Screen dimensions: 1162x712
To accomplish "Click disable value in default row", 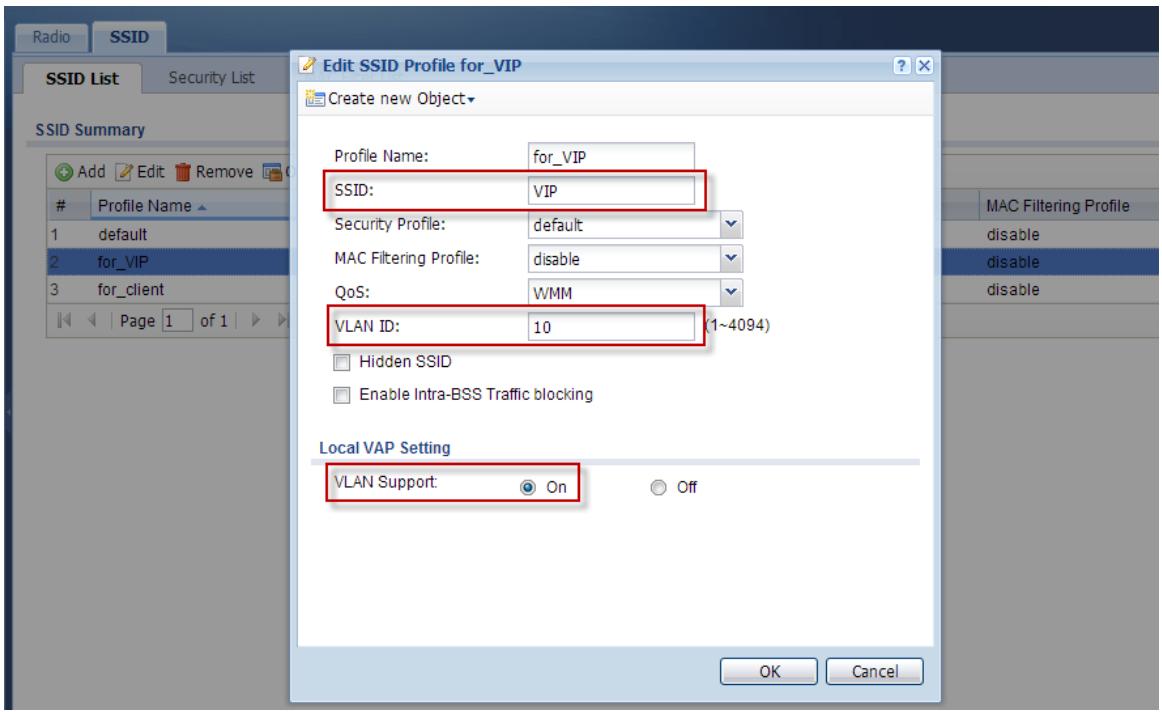I will tap(1012, 235).
